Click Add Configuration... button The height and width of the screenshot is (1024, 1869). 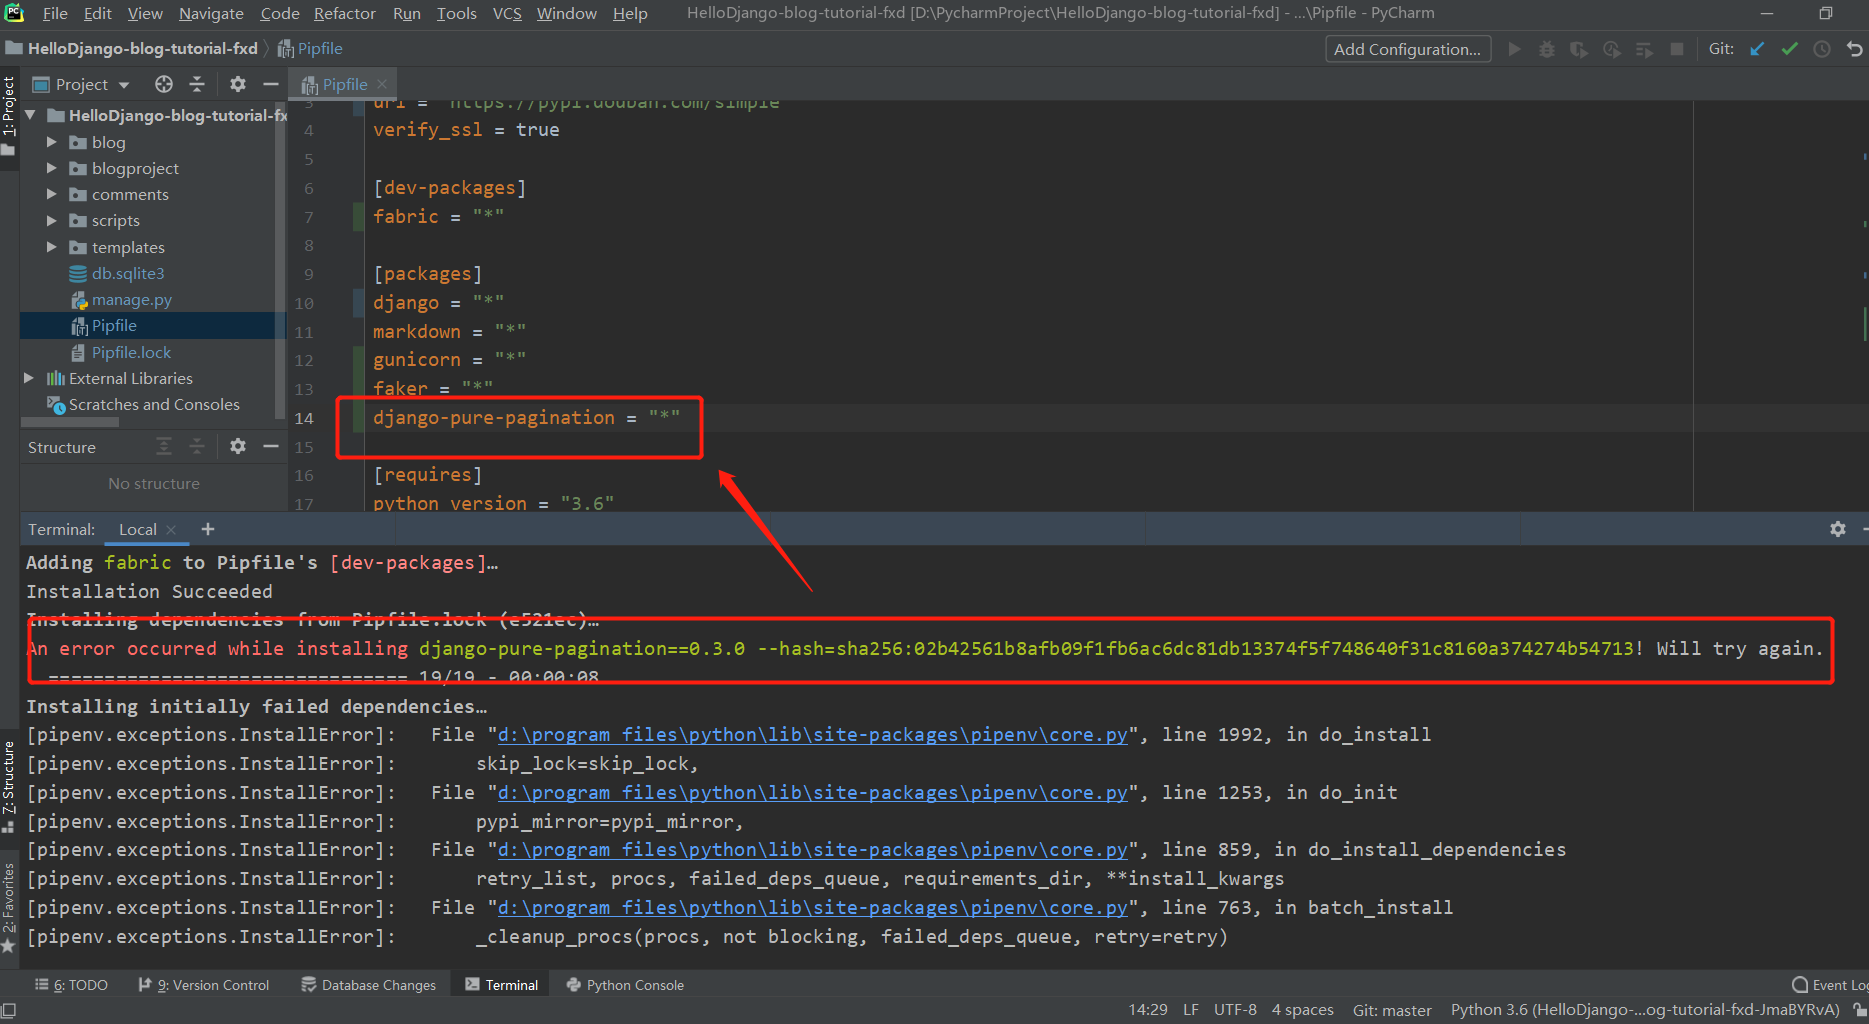coord(1407,49)
